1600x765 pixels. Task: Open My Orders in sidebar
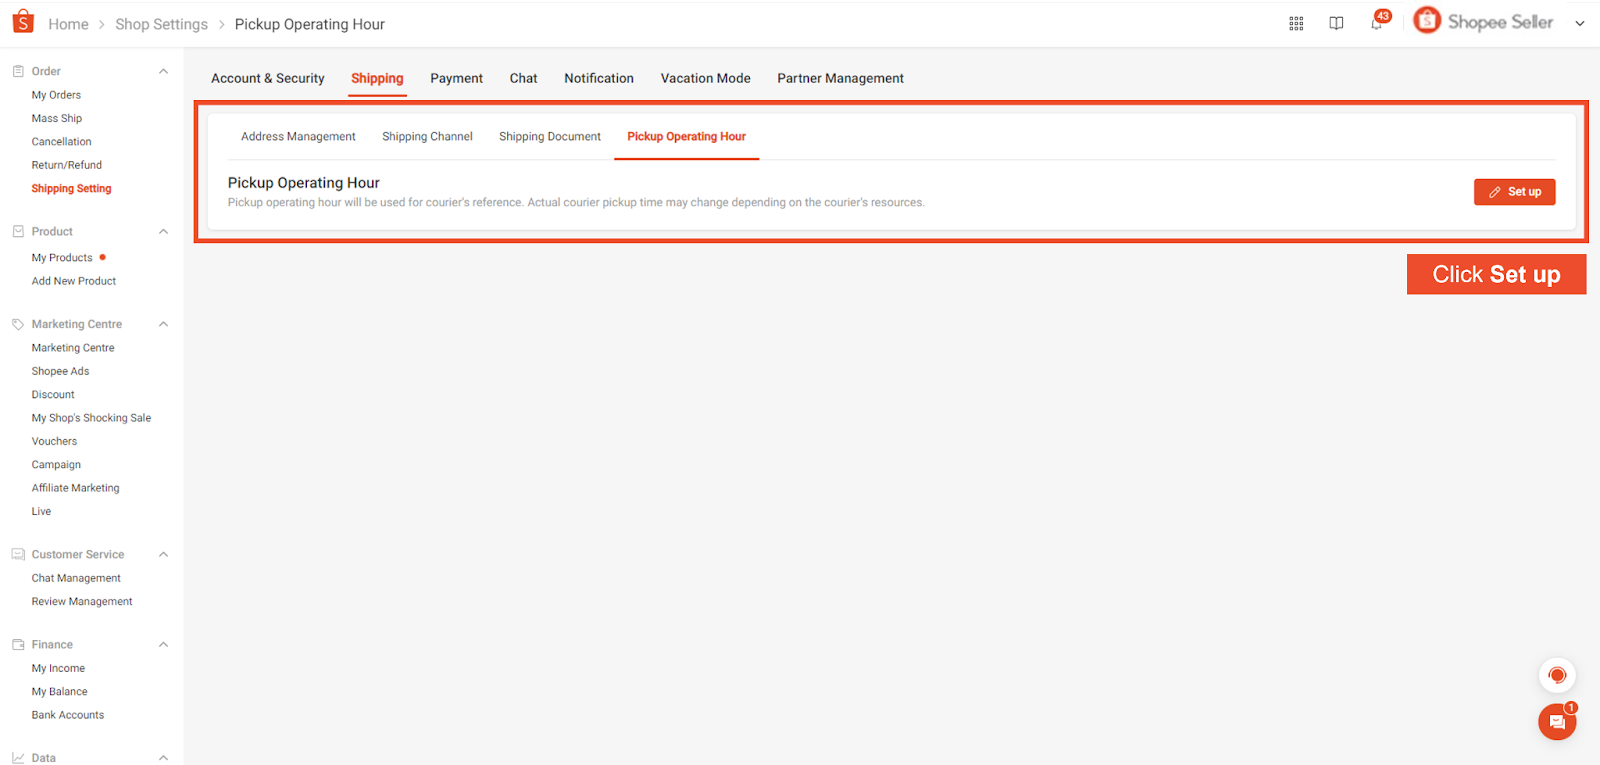pyautogui.click(x=56, y=95)
